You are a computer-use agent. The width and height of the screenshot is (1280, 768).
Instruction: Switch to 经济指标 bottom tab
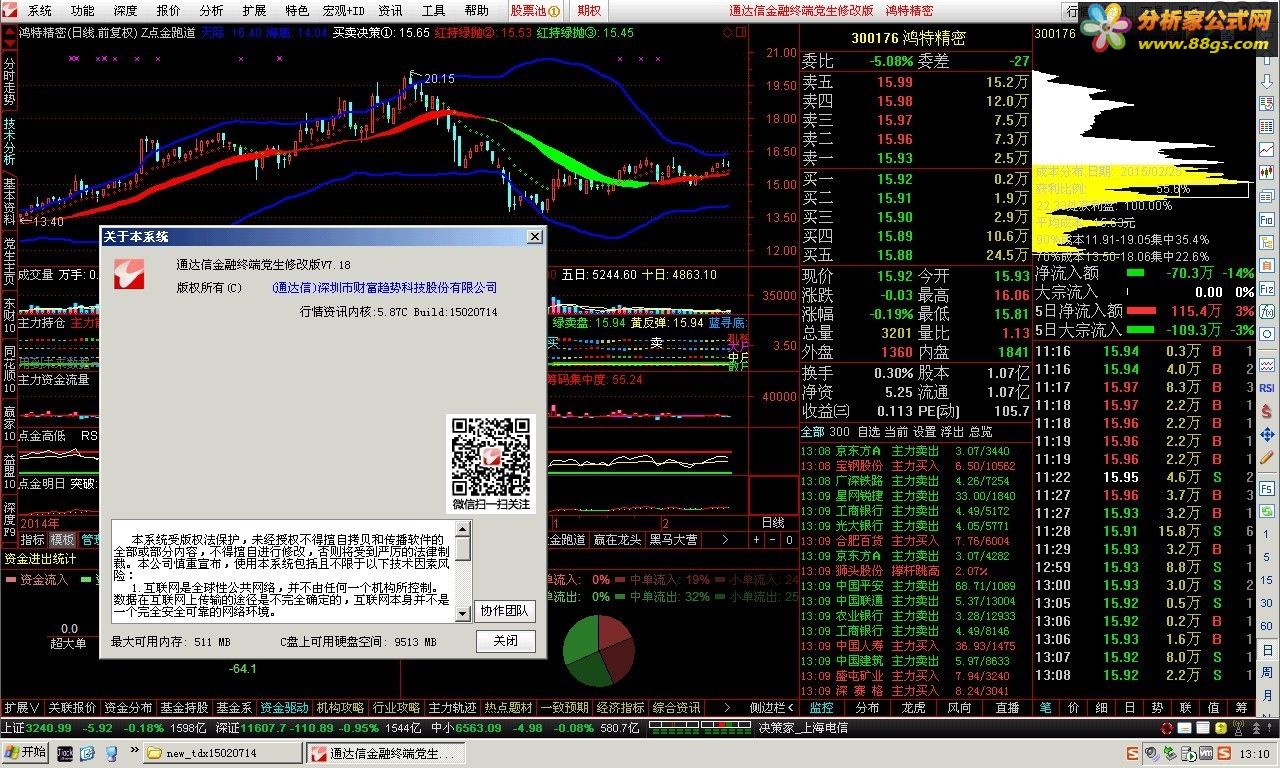[621, 708]
